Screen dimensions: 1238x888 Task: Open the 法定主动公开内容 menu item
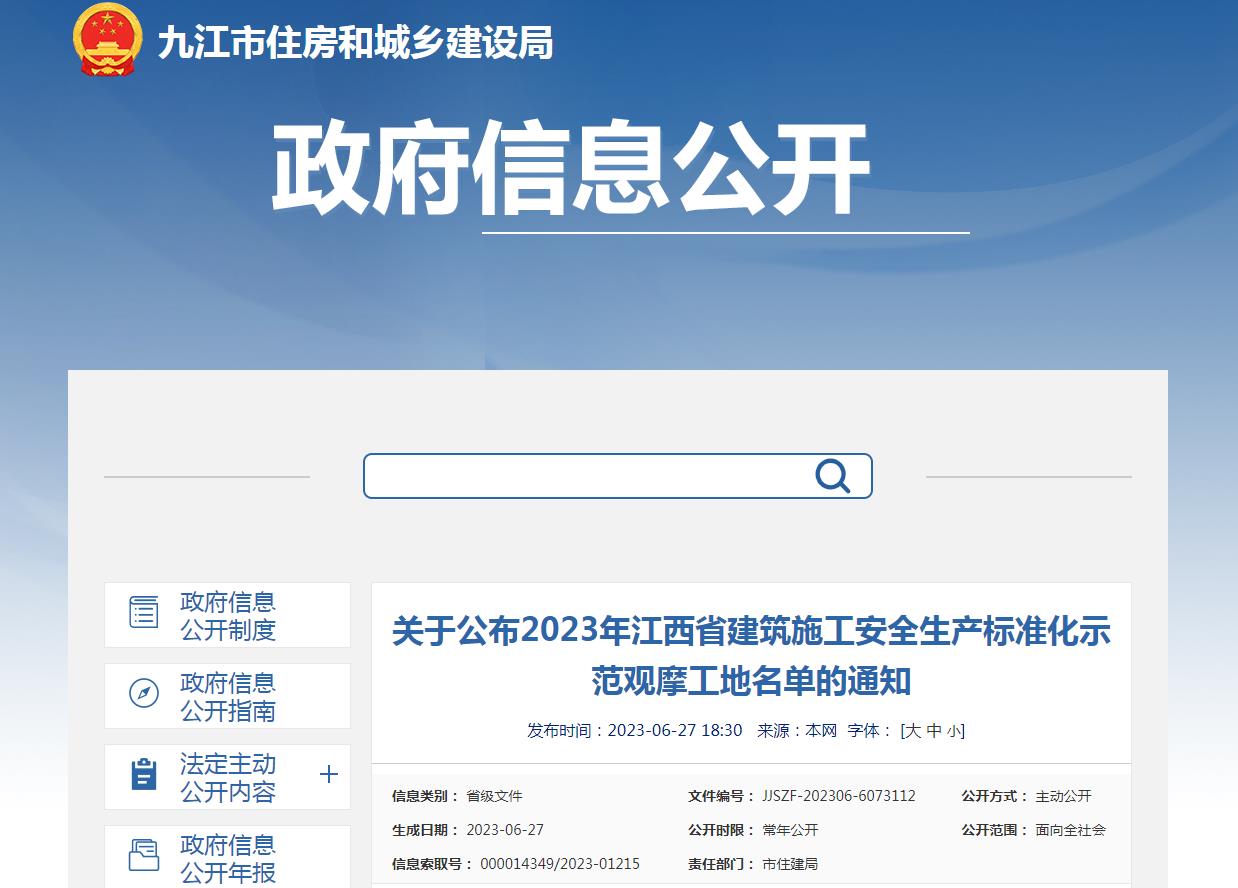[228, 778]
